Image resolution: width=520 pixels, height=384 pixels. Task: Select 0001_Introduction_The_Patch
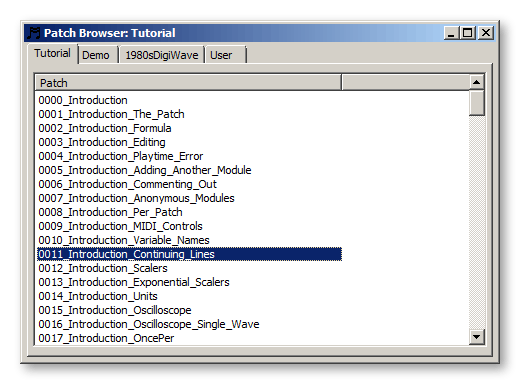point(111,114)
